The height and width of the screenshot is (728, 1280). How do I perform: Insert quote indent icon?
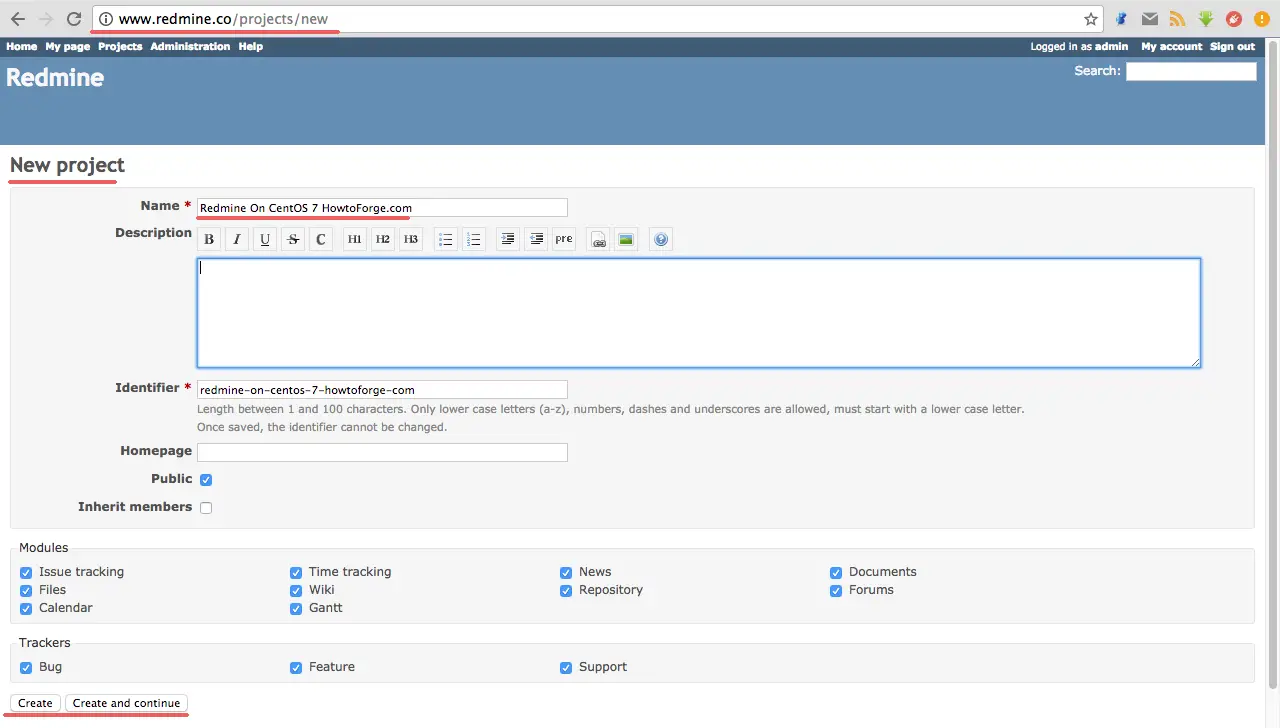(508, 239)
